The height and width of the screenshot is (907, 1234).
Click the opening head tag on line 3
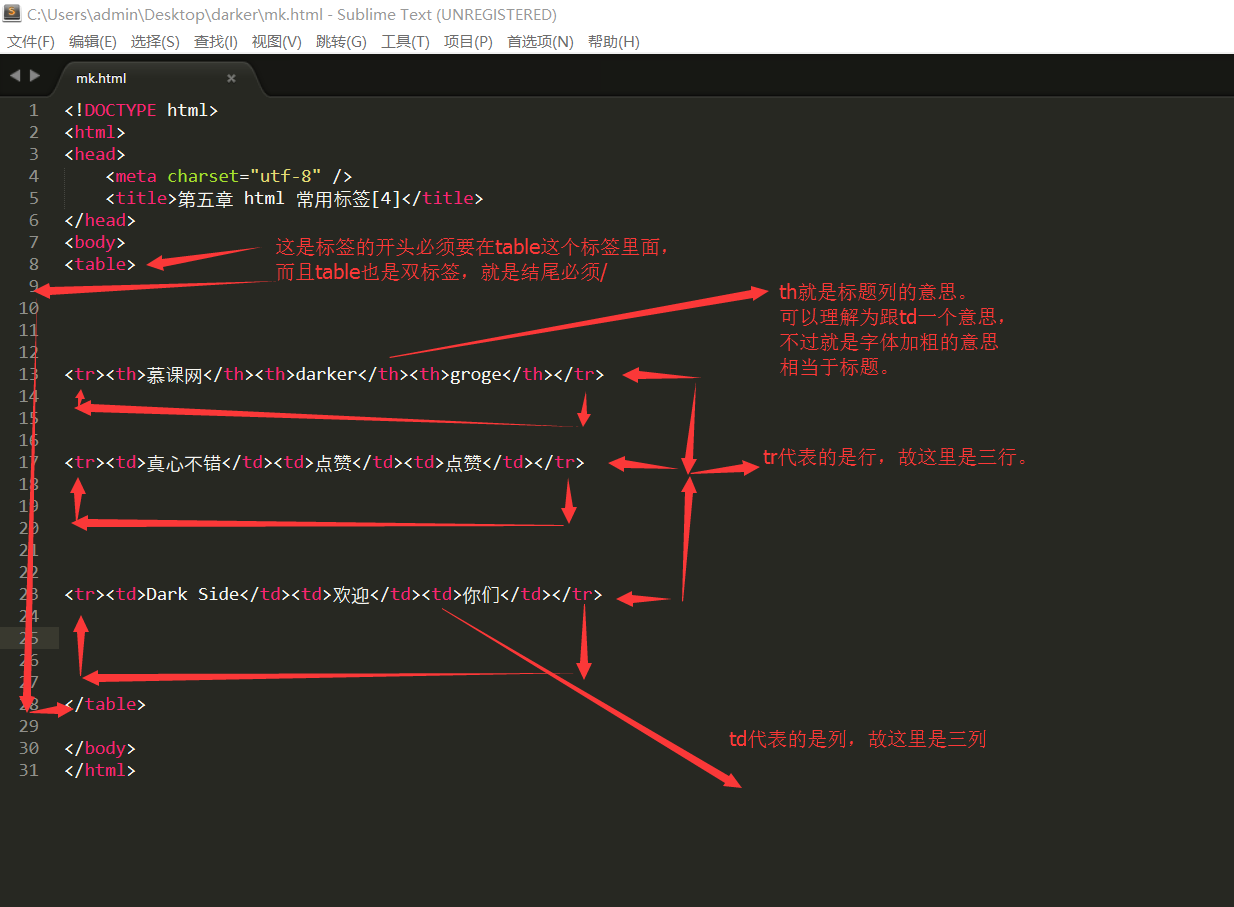coord(95,154)
